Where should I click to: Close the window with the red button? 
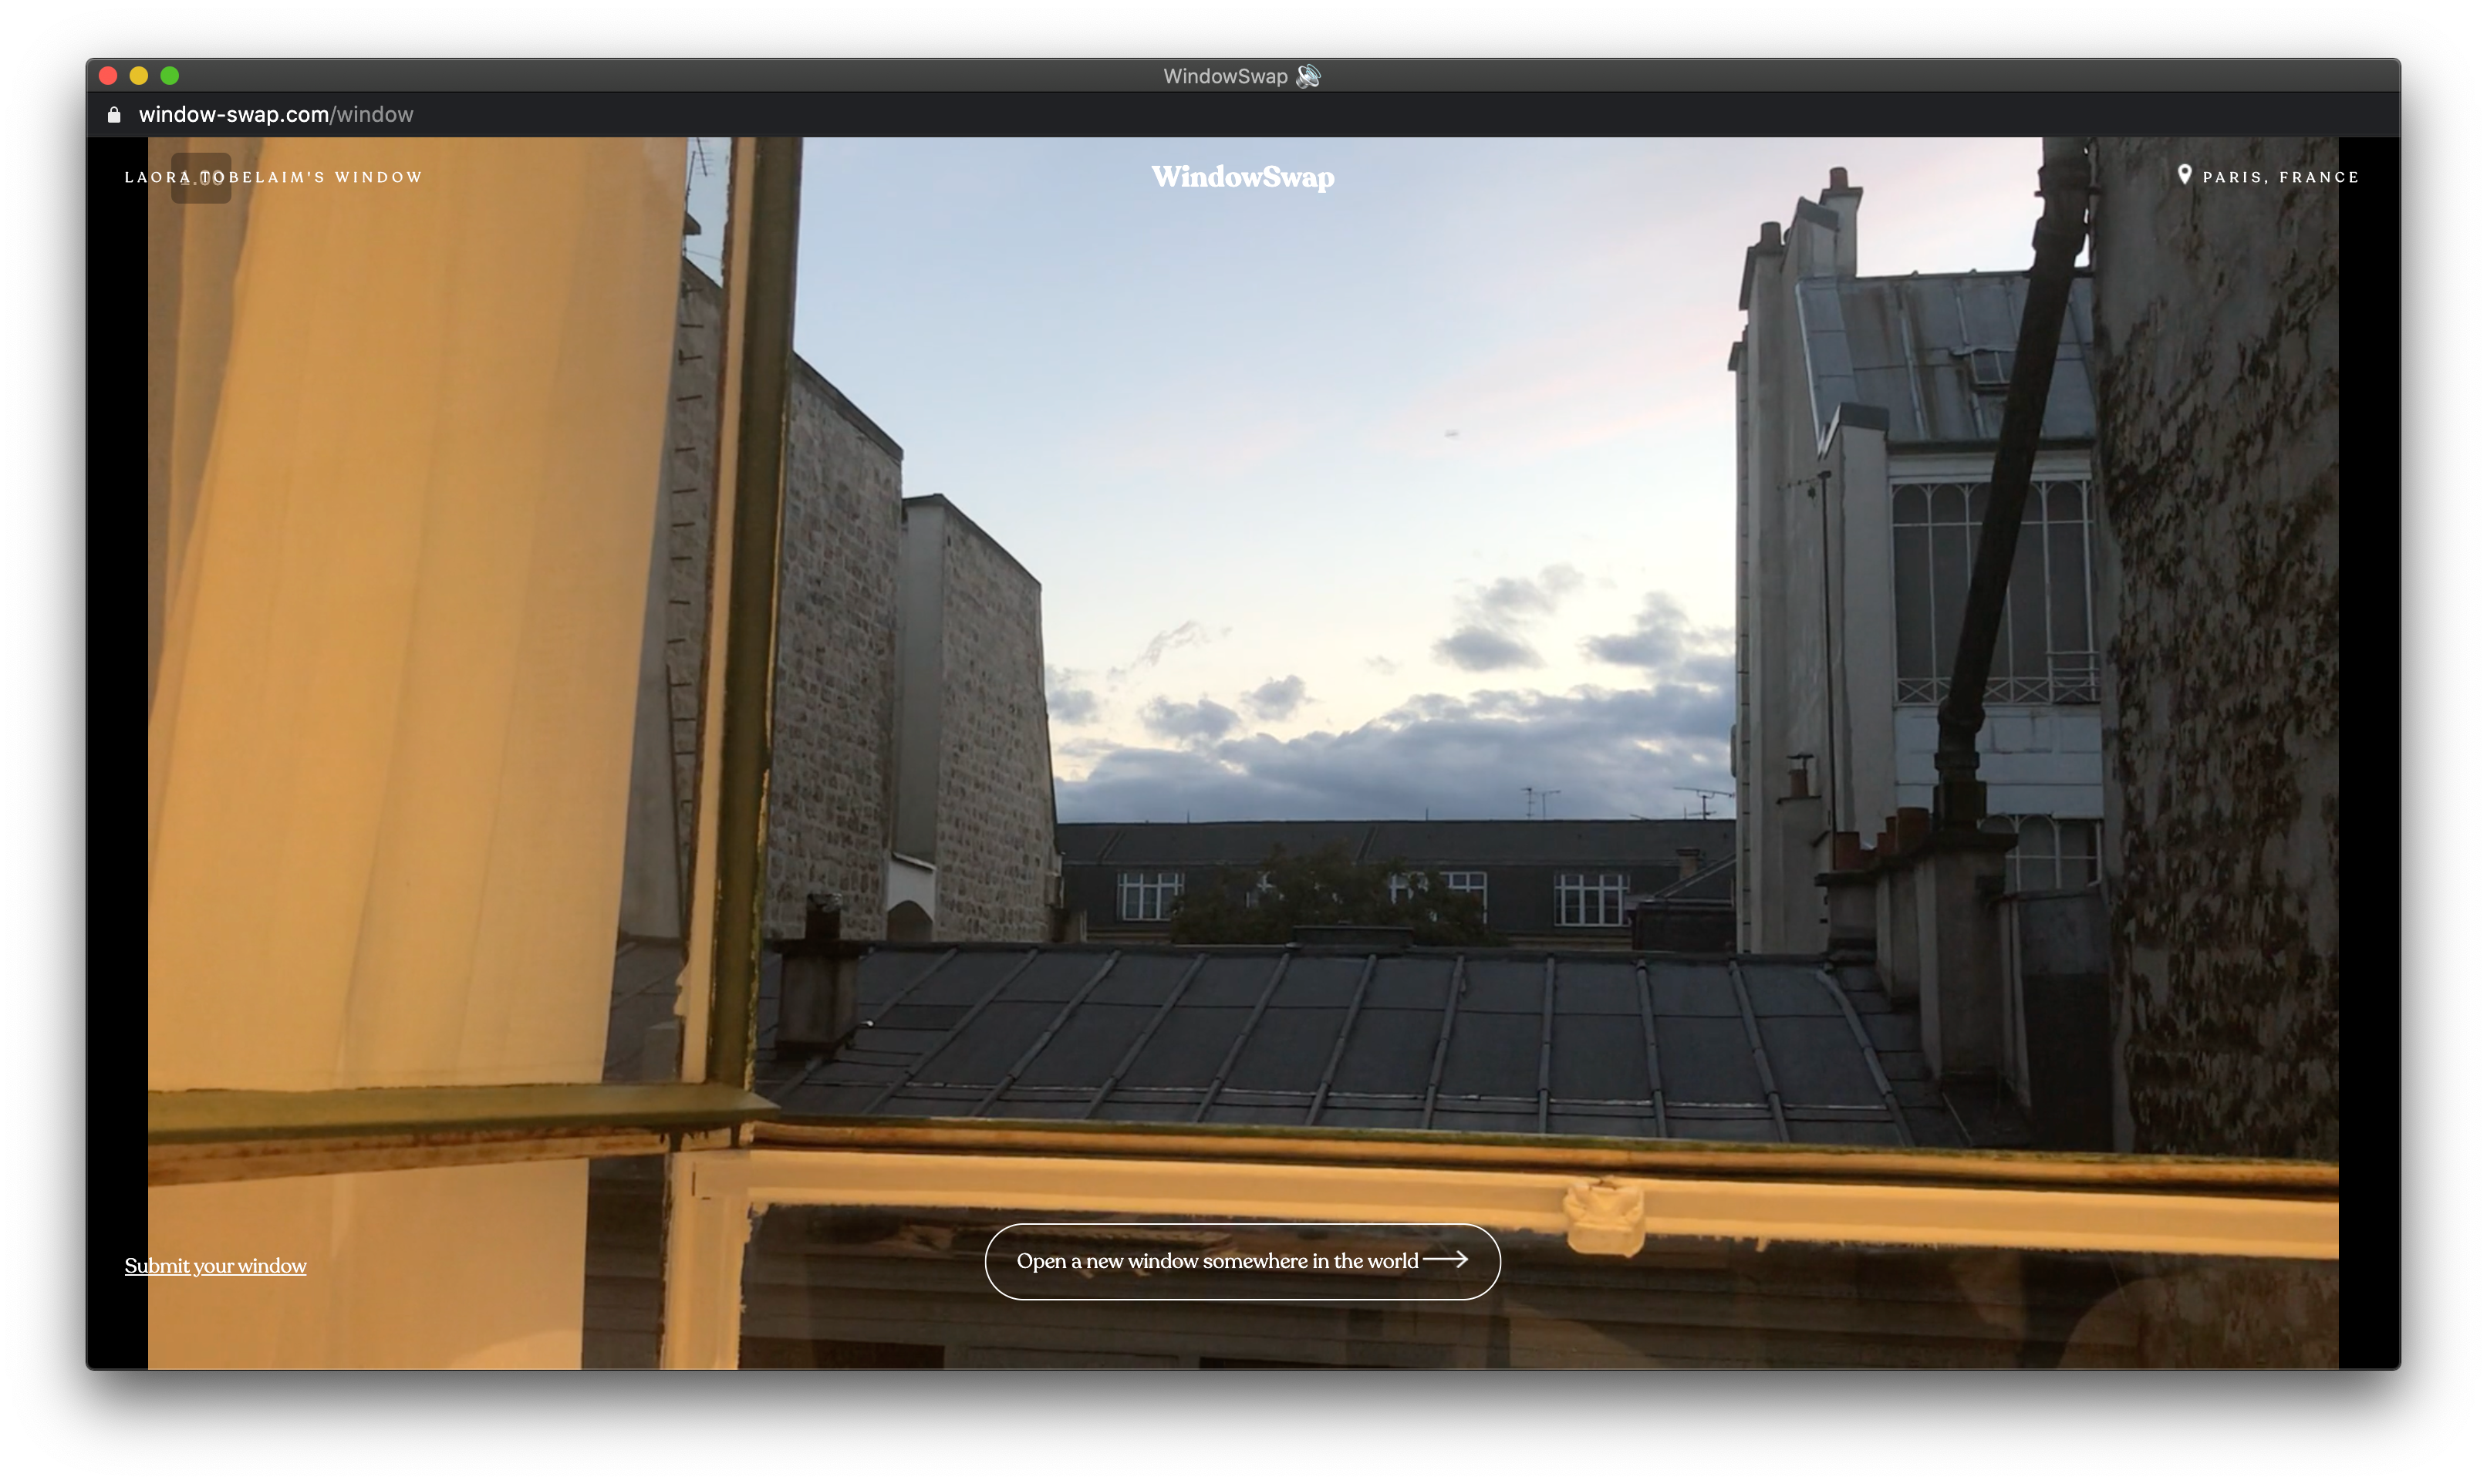109,76
